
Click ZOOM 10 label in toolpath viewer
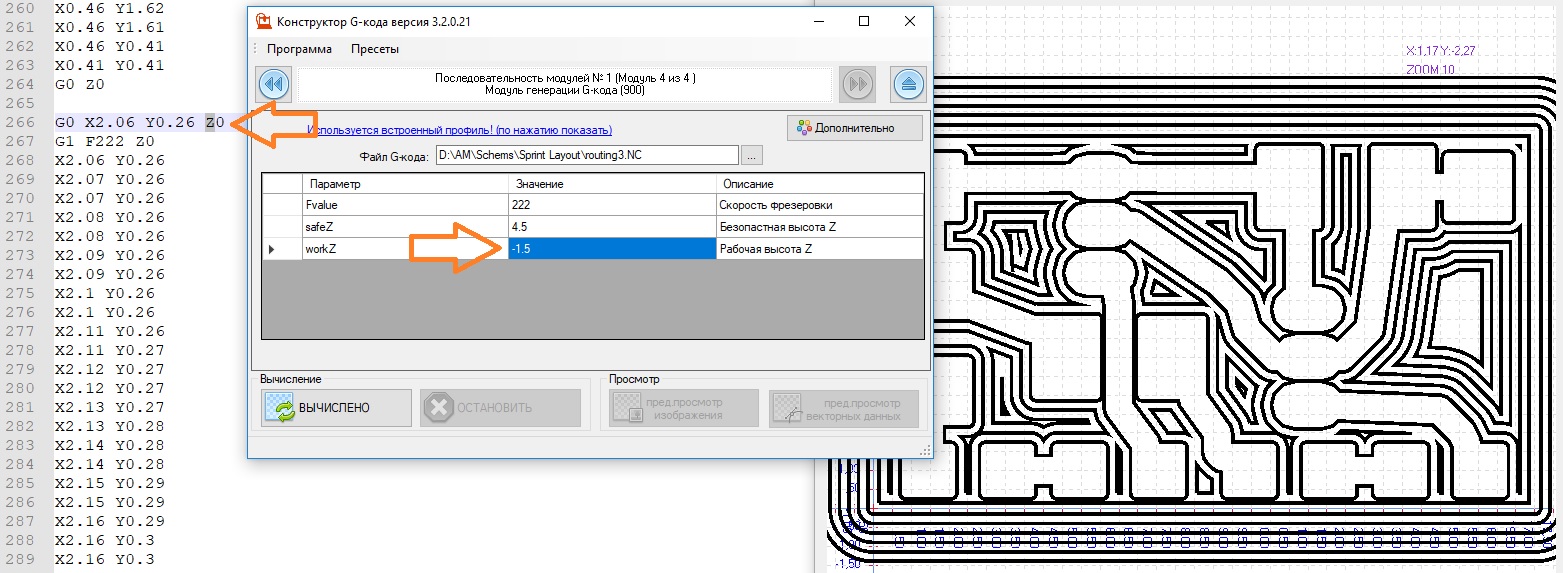(1431, 70)
